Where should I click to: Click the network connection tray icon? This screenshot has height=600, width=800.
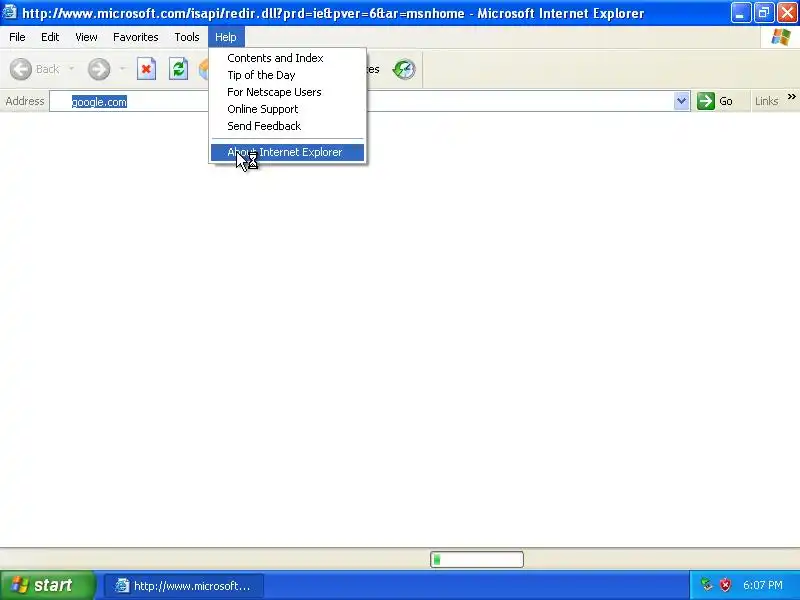coord(707,585)
